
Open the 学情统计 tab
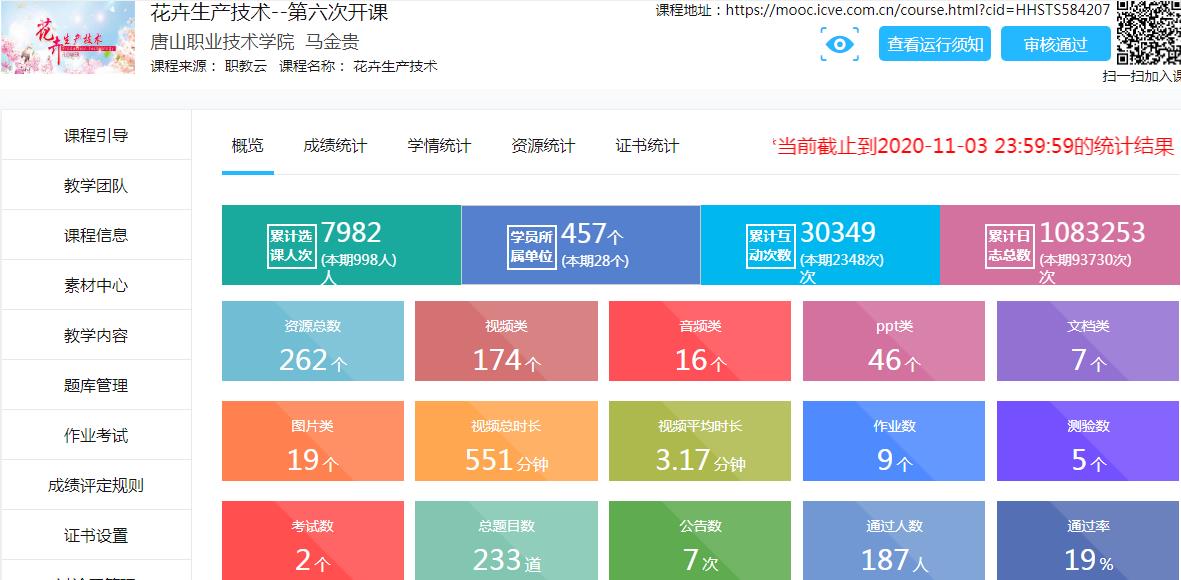[439, 146]
